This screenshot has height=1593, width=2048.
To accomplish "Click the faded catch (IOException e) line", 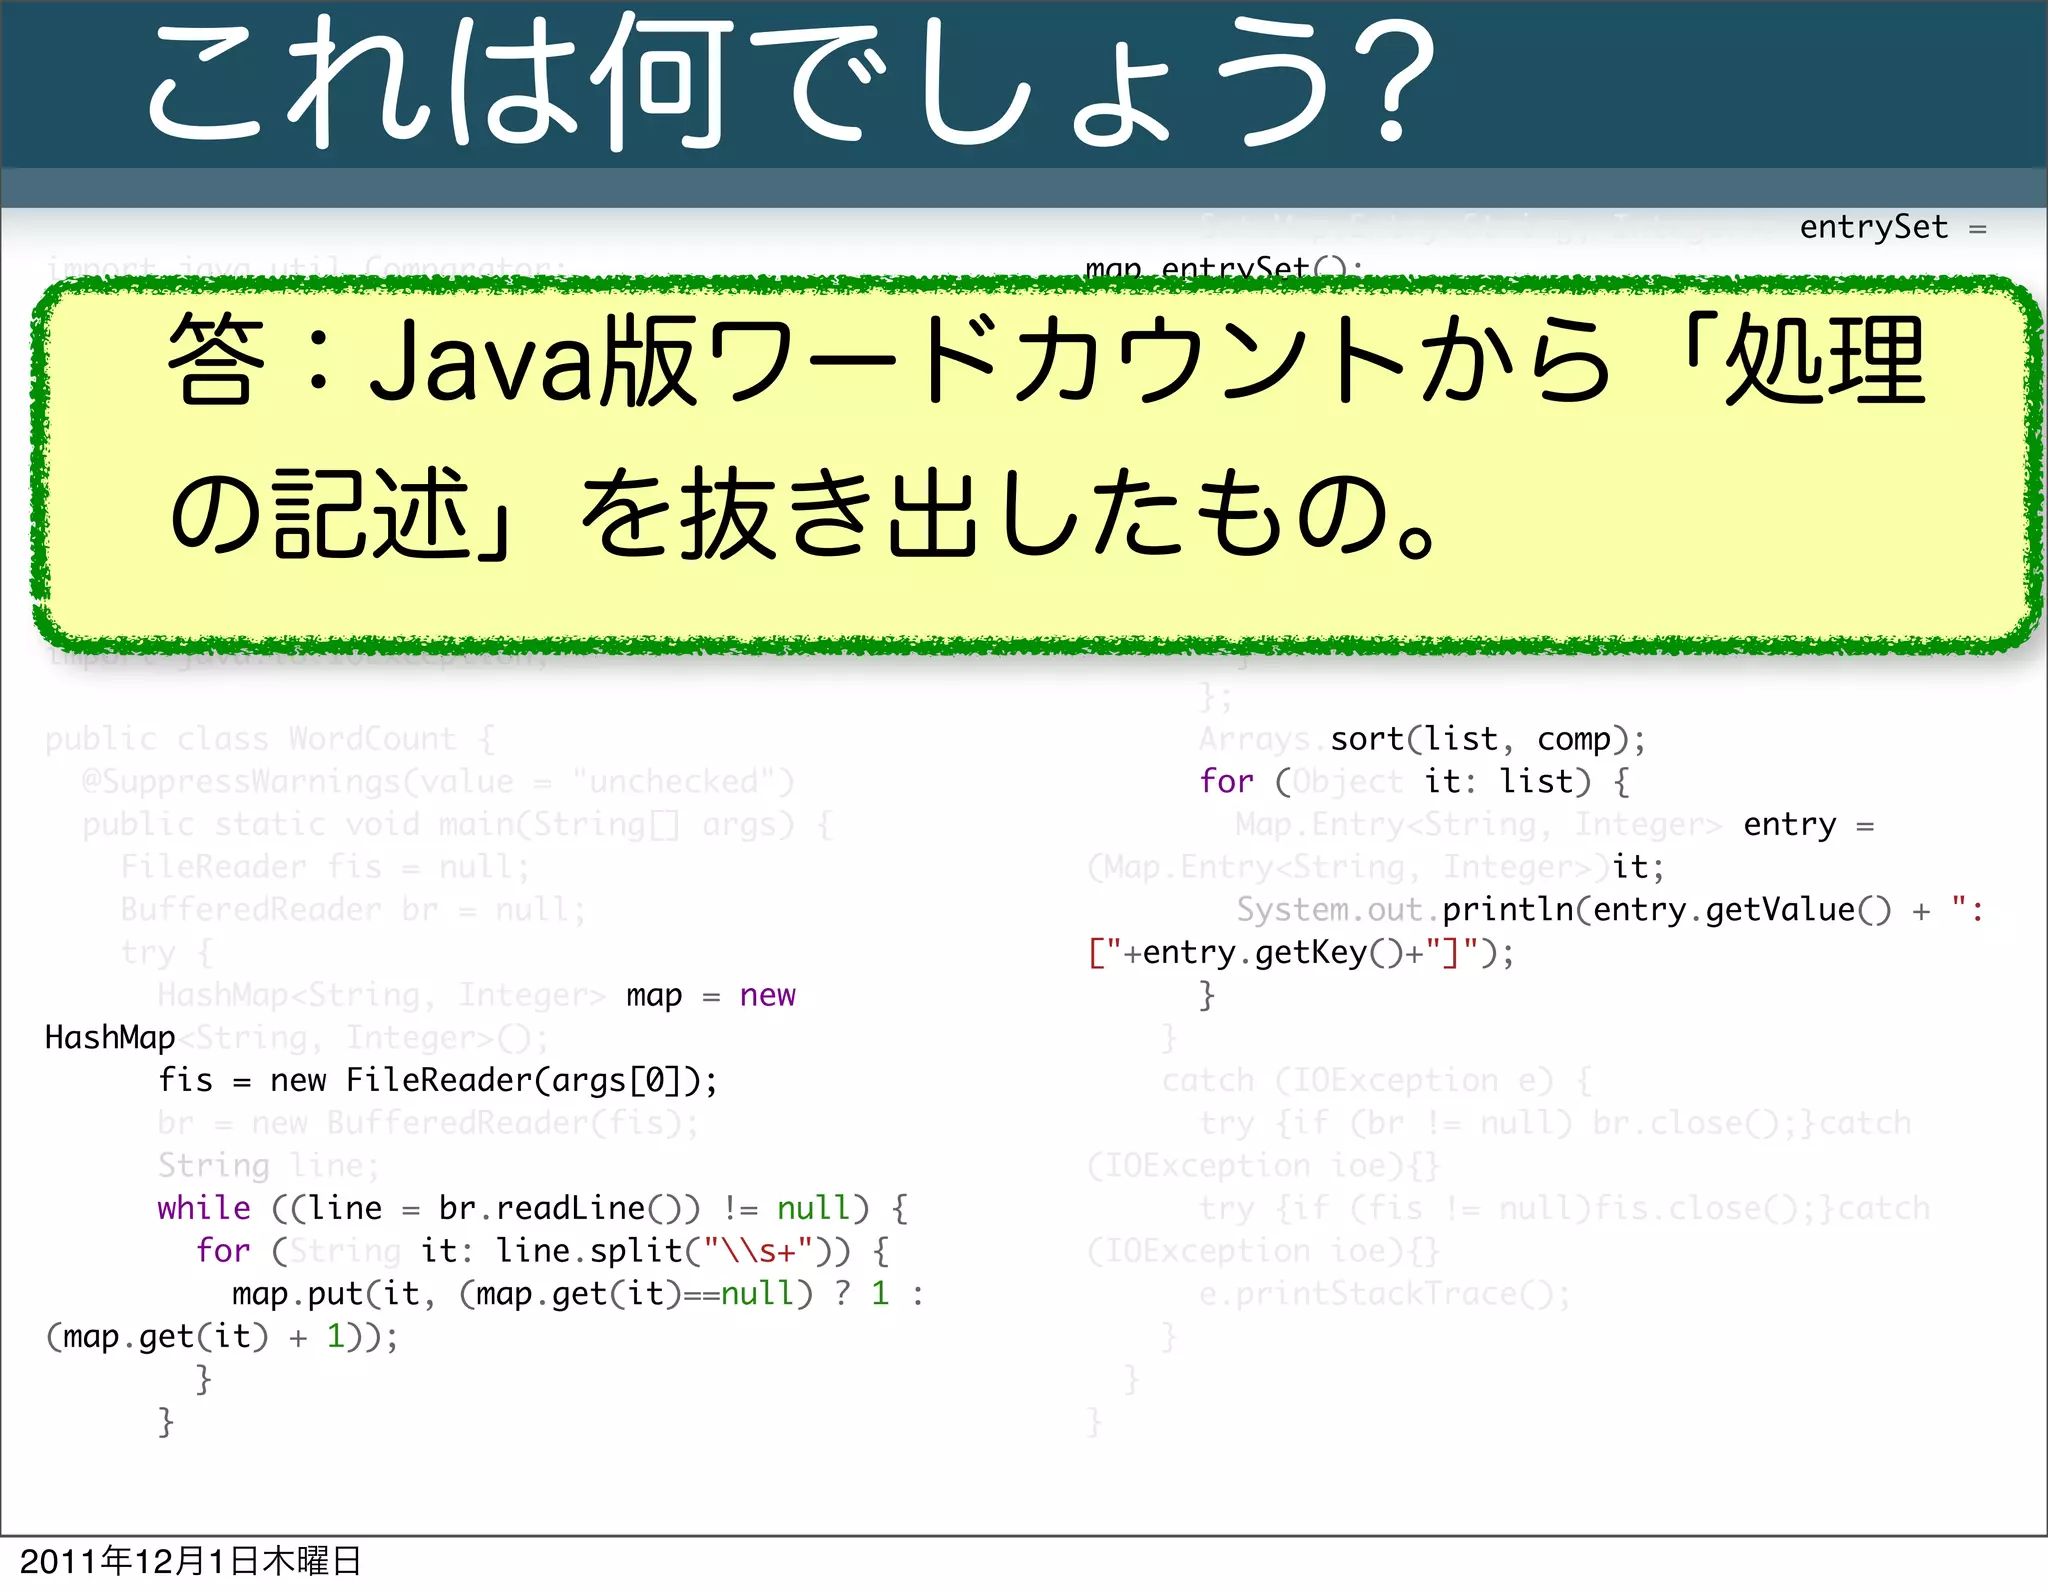I will click(1376, 1081).
